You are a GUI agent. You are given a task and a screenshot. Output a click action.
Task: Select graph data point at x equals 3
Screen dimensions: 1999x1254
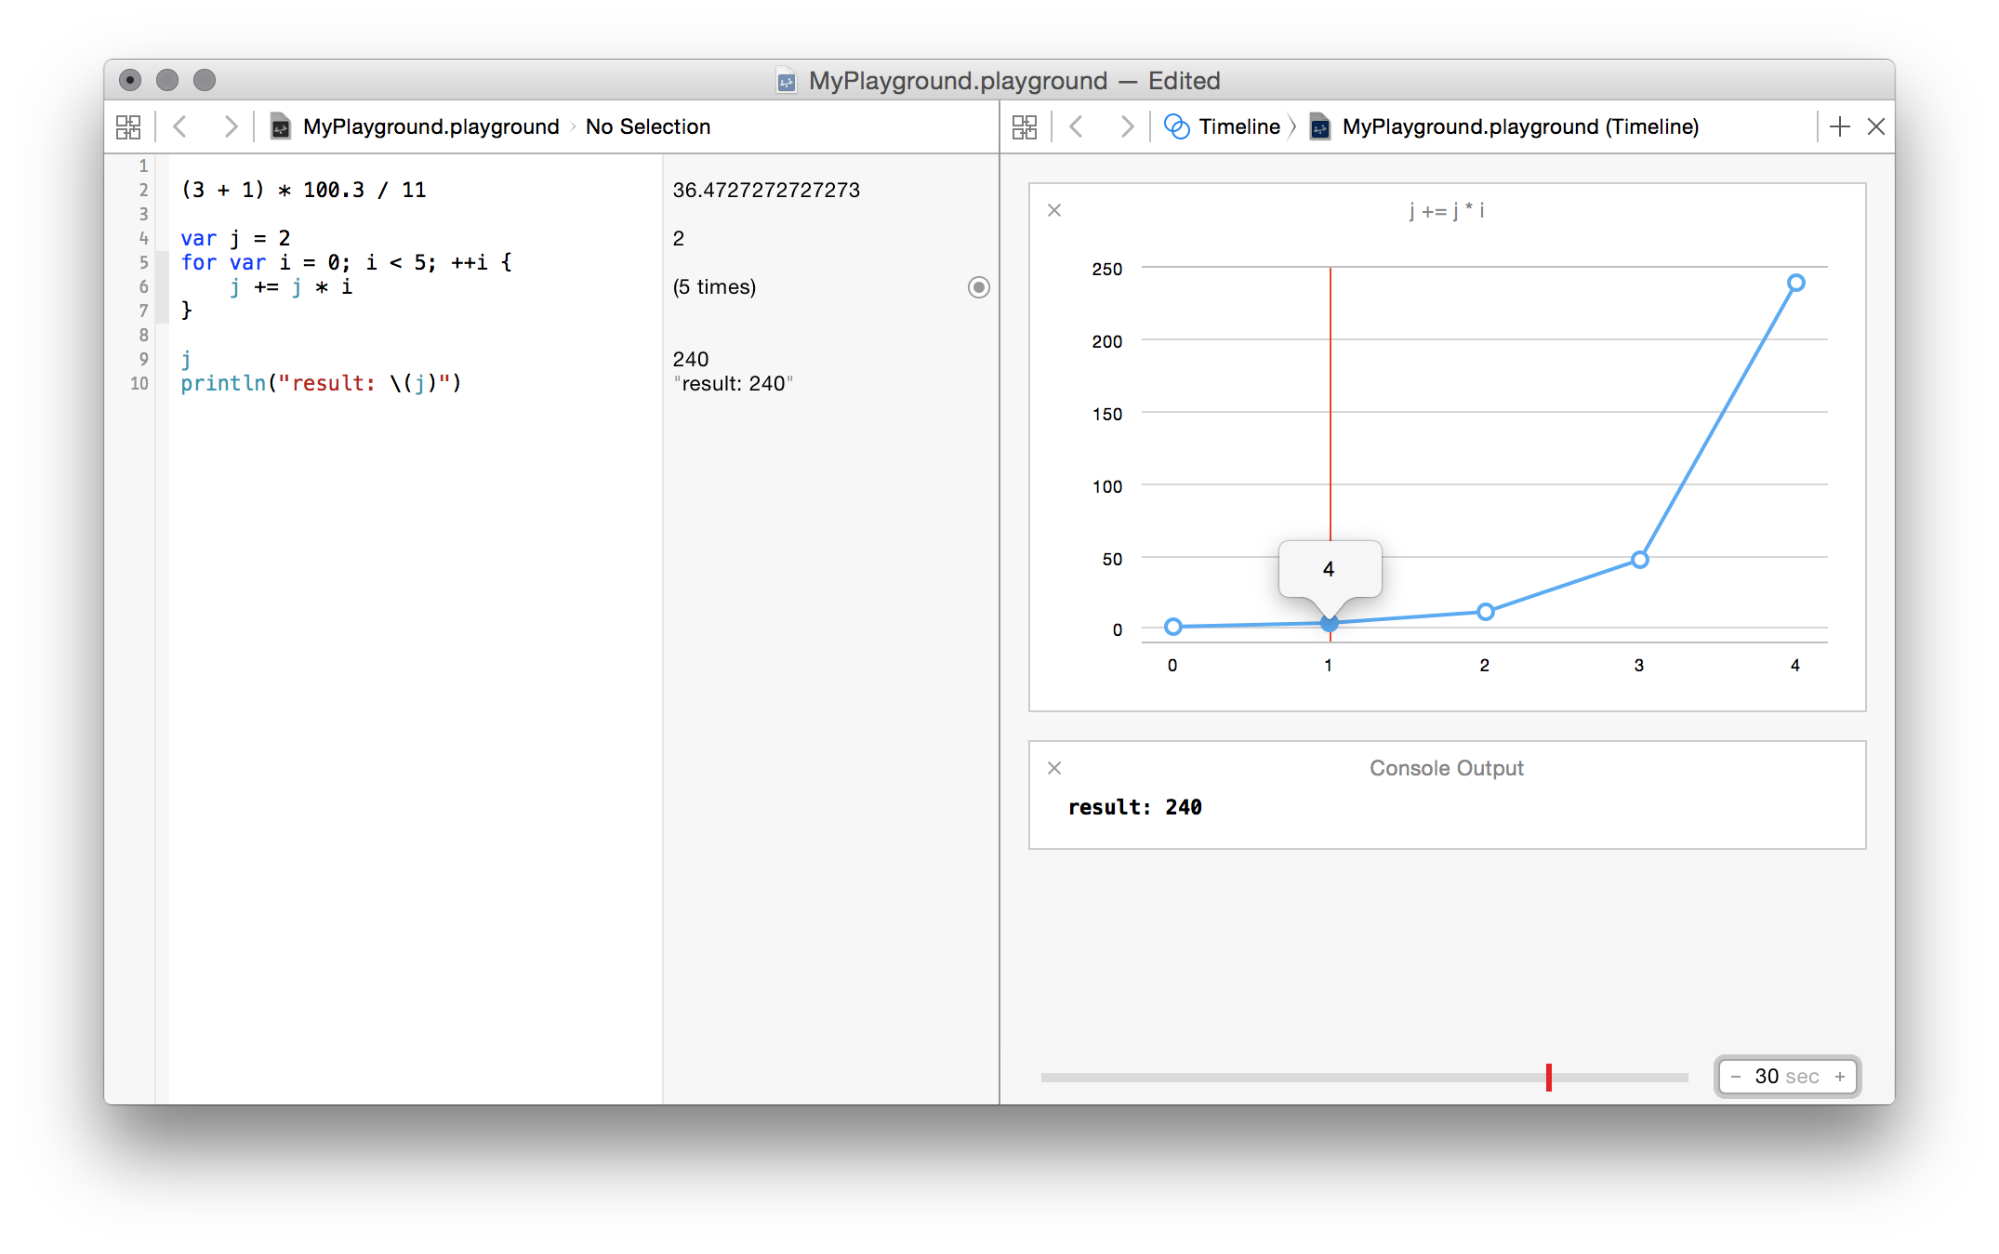(x=1639, y=560)
